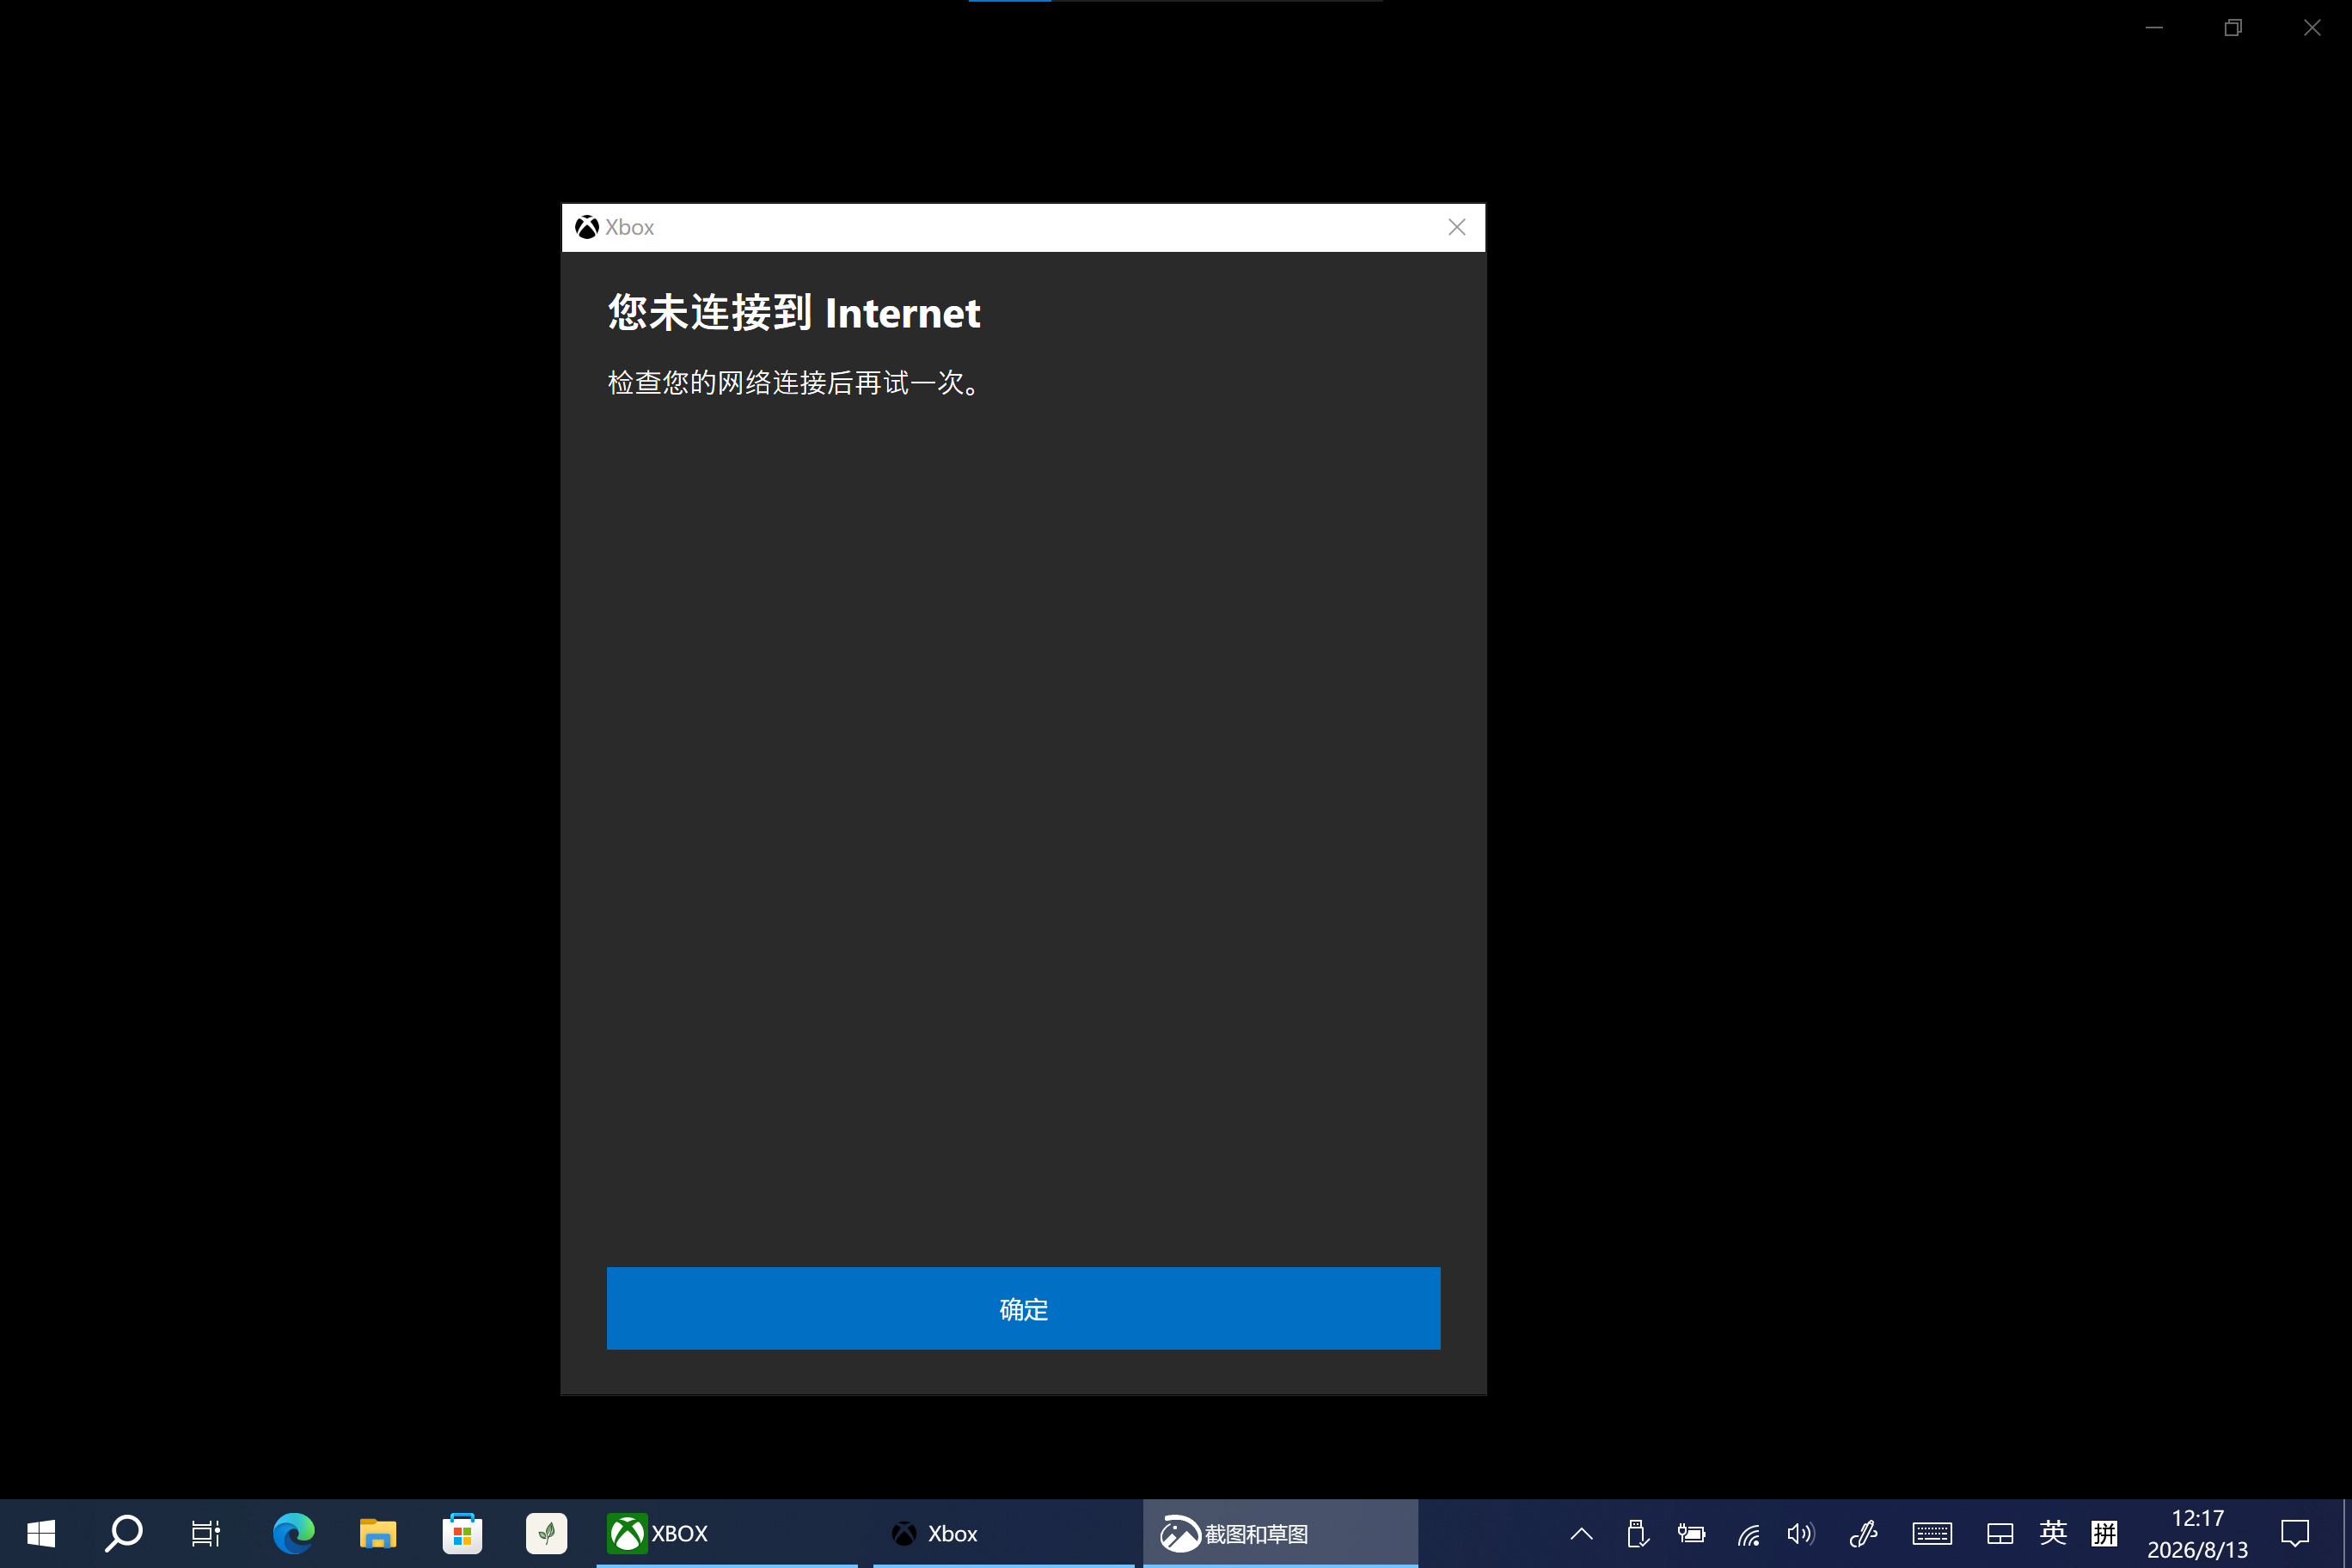Click the safely remove USB tray icon
The image size is (2352, 1568).
pyautogui.click(x=1636, y=1533)
